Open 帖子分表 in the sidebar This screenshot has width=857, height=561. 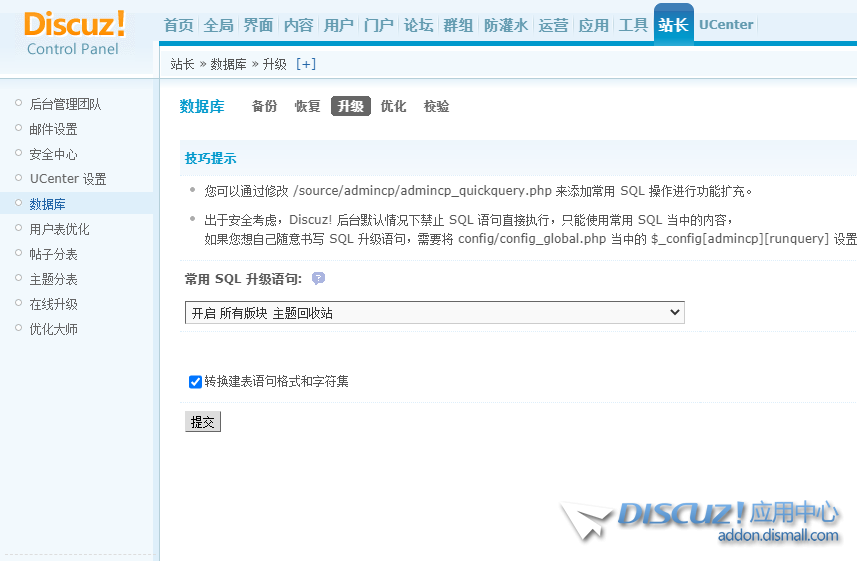coord(54,254)
